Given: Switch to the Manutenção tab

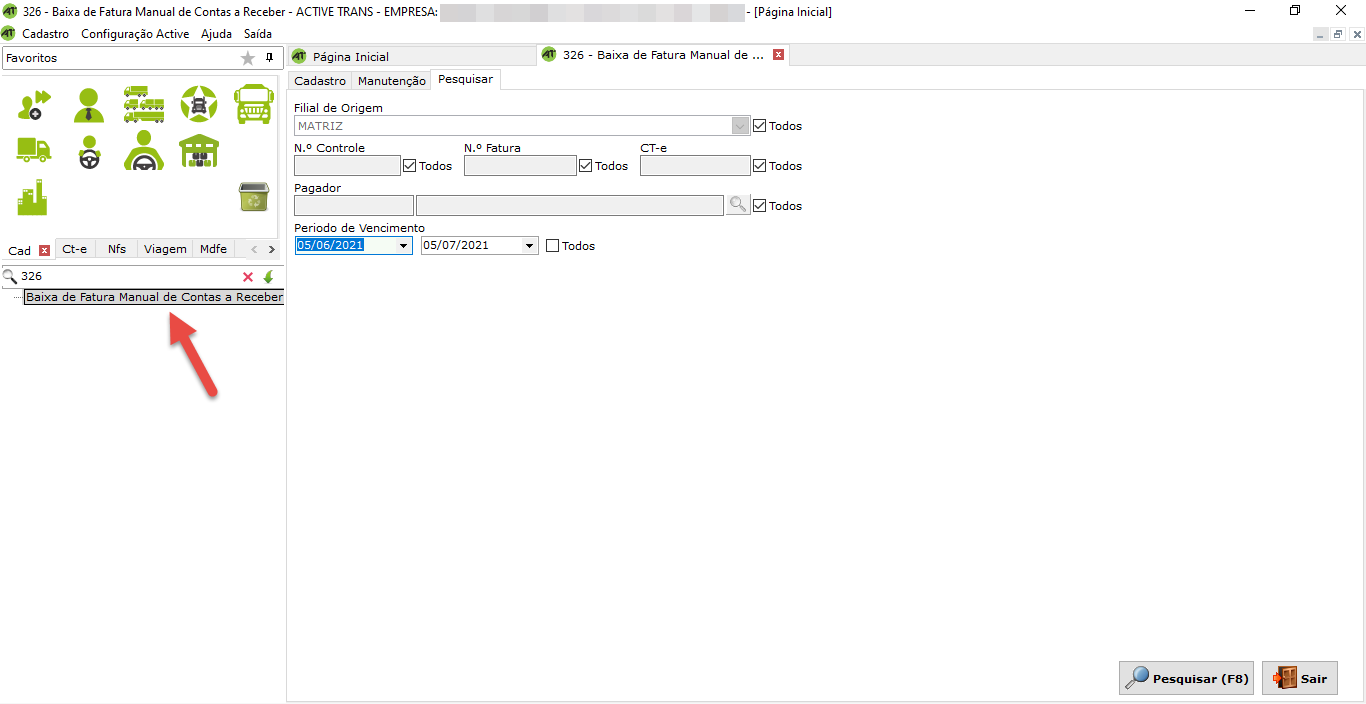Looking at the screenshot, I should [391, 81].
